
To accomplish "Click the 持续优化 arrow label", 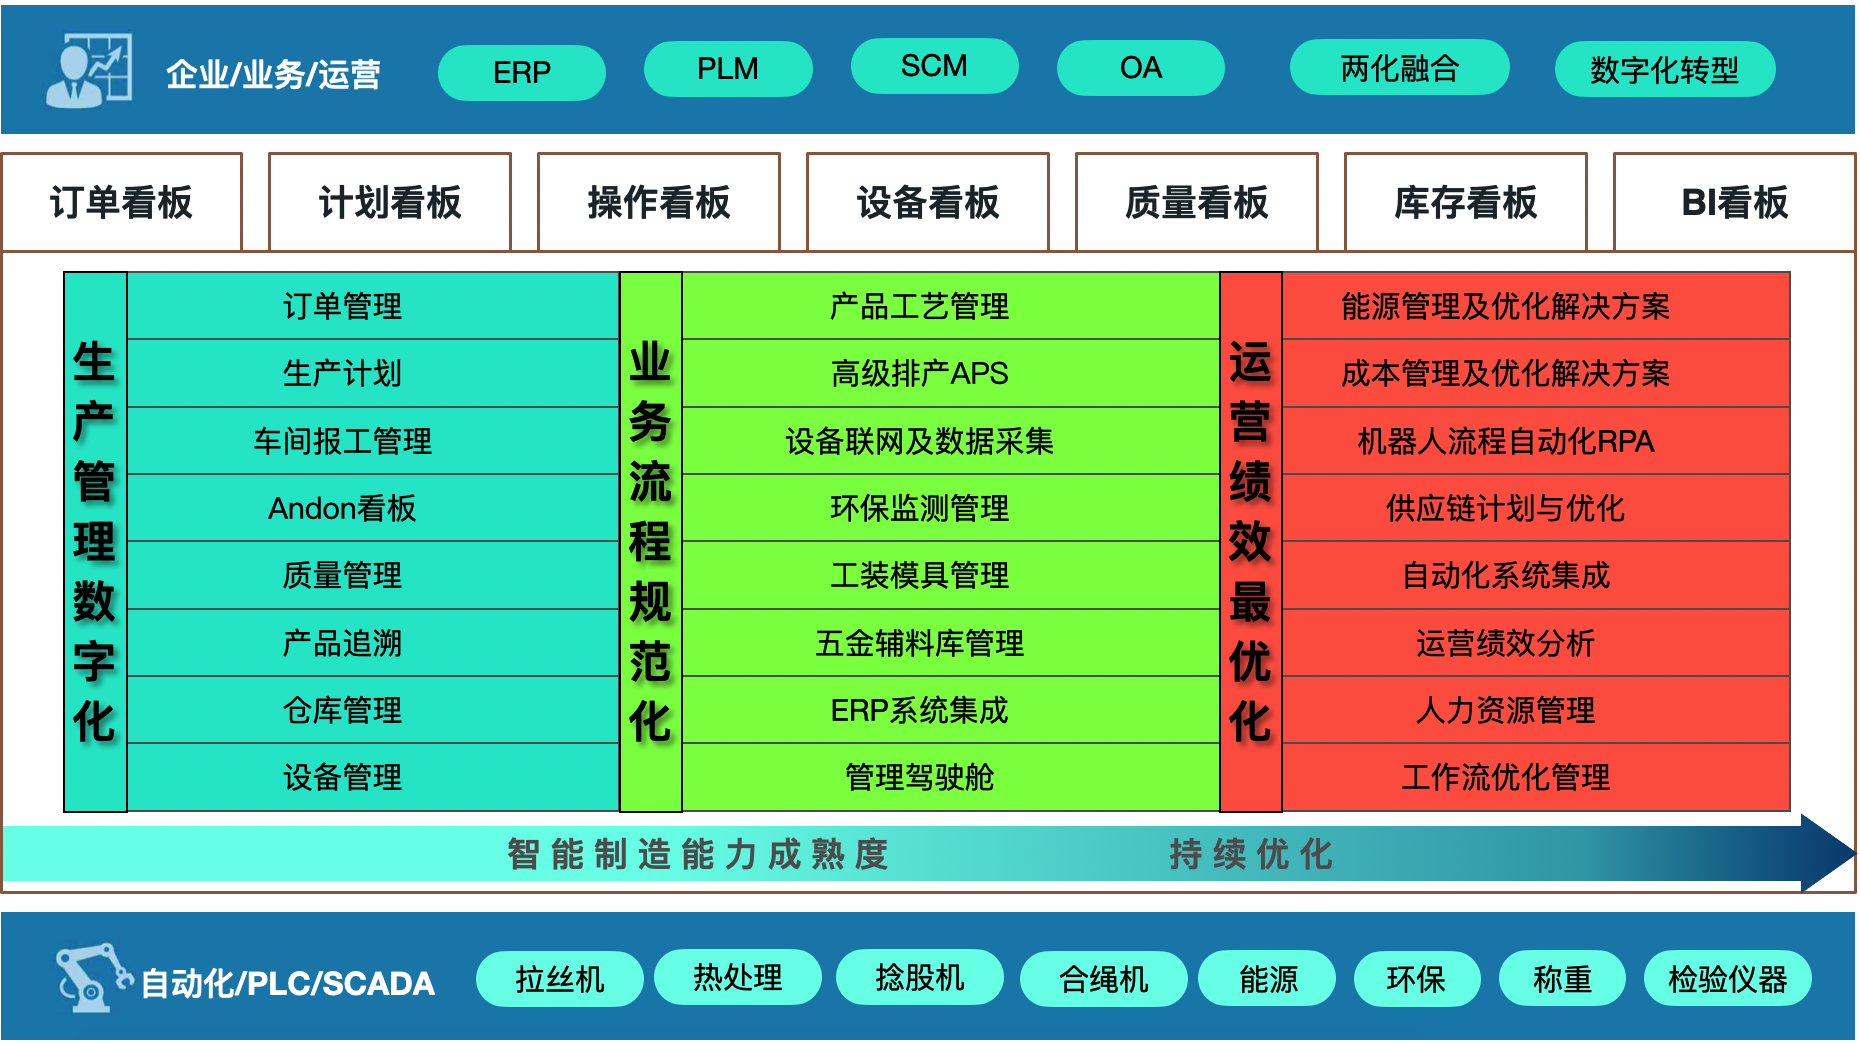I will tap(1251, 854).
